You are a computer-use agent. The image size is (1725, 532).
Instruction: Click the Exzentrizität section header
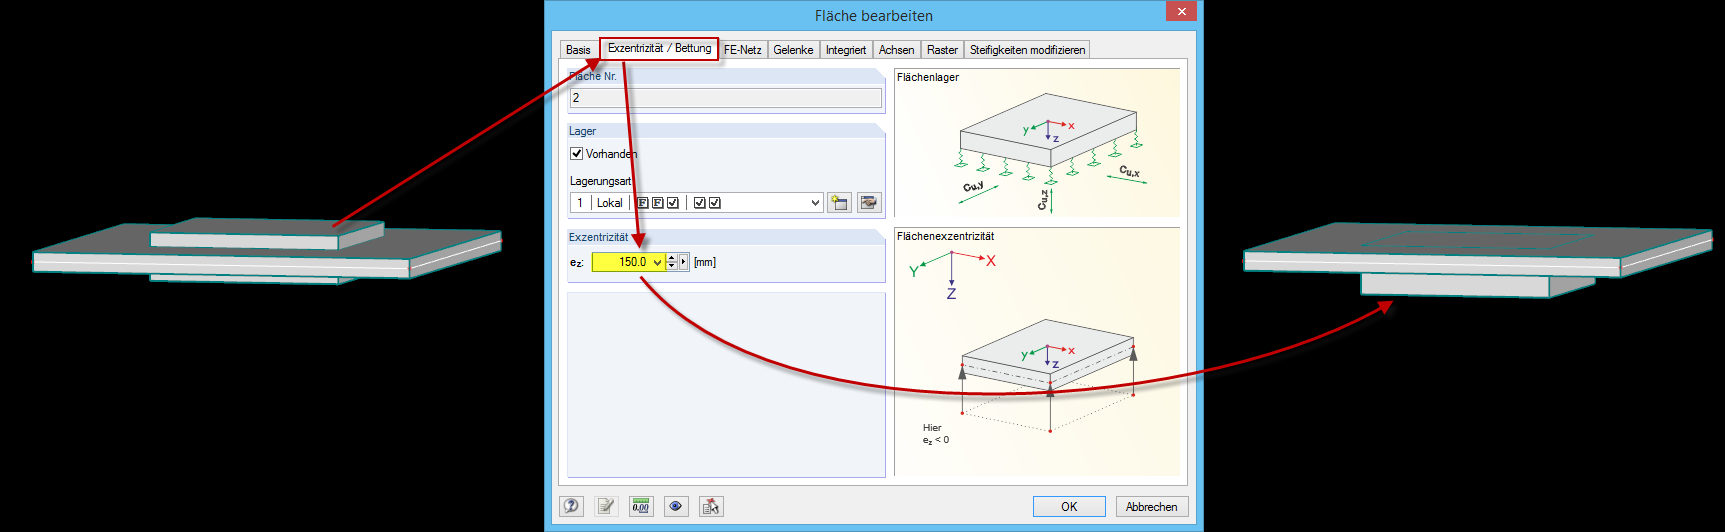click(726, 237)
